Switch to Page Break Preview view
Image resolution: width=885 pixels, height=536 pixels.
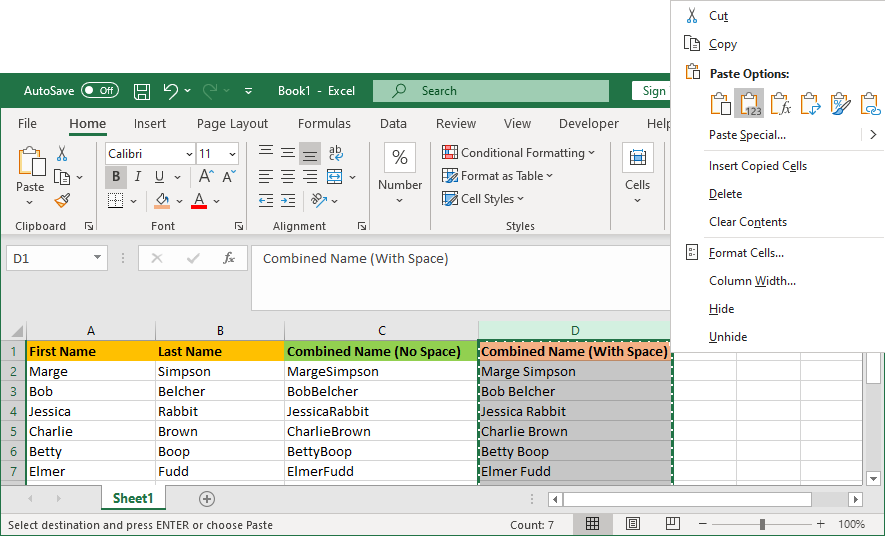pyautogui.click(x=673, y=524)
